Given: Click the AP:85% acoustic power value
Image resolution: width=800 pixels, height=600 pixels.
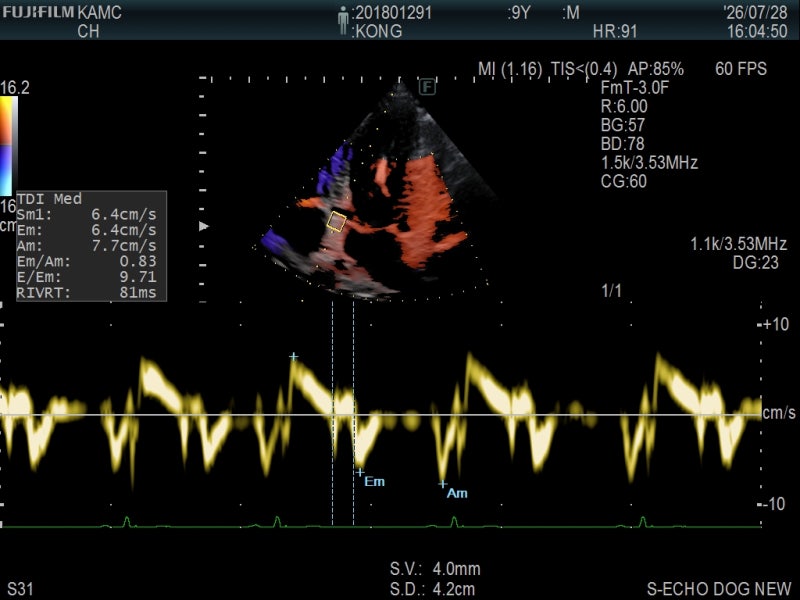Looking at the screenshot, I should pos(656,69).
